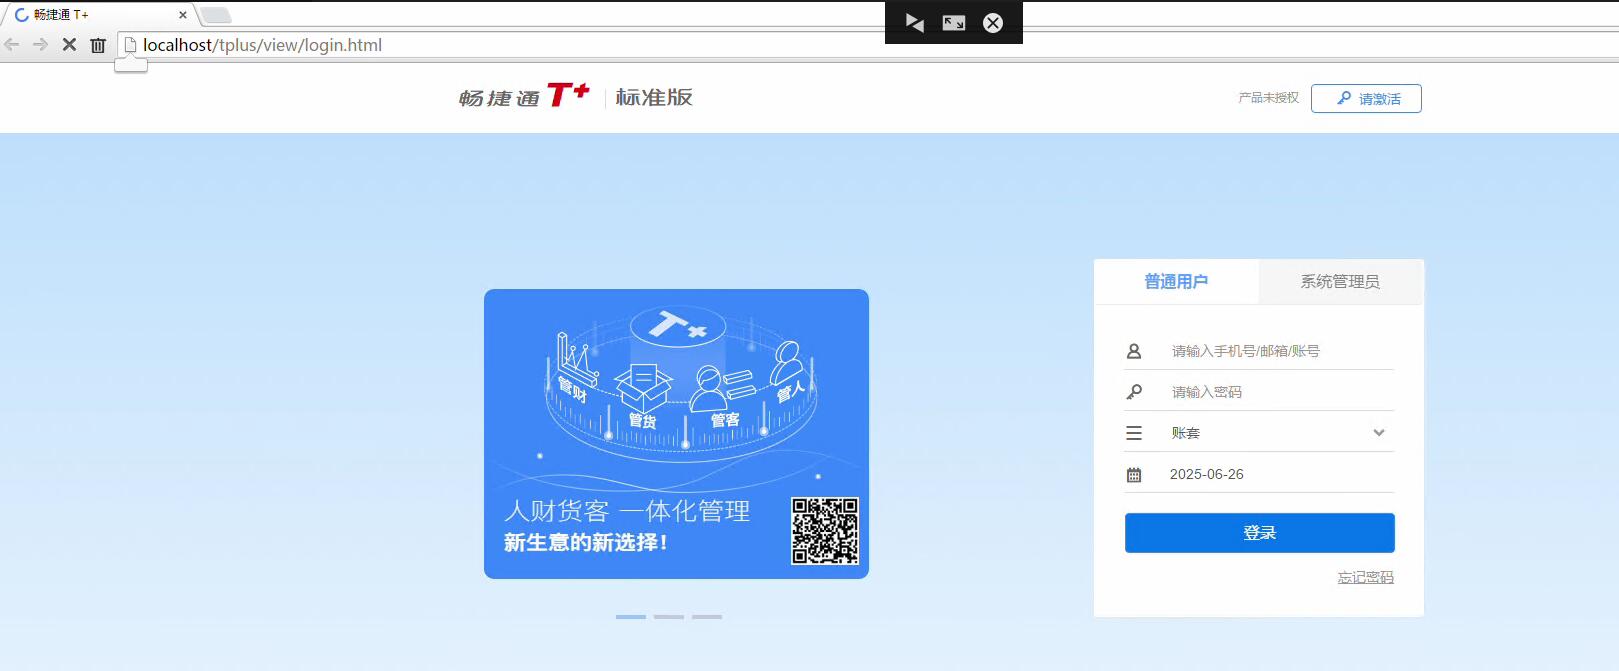Expand 账套 with chevron arrow

[1379, 433]
